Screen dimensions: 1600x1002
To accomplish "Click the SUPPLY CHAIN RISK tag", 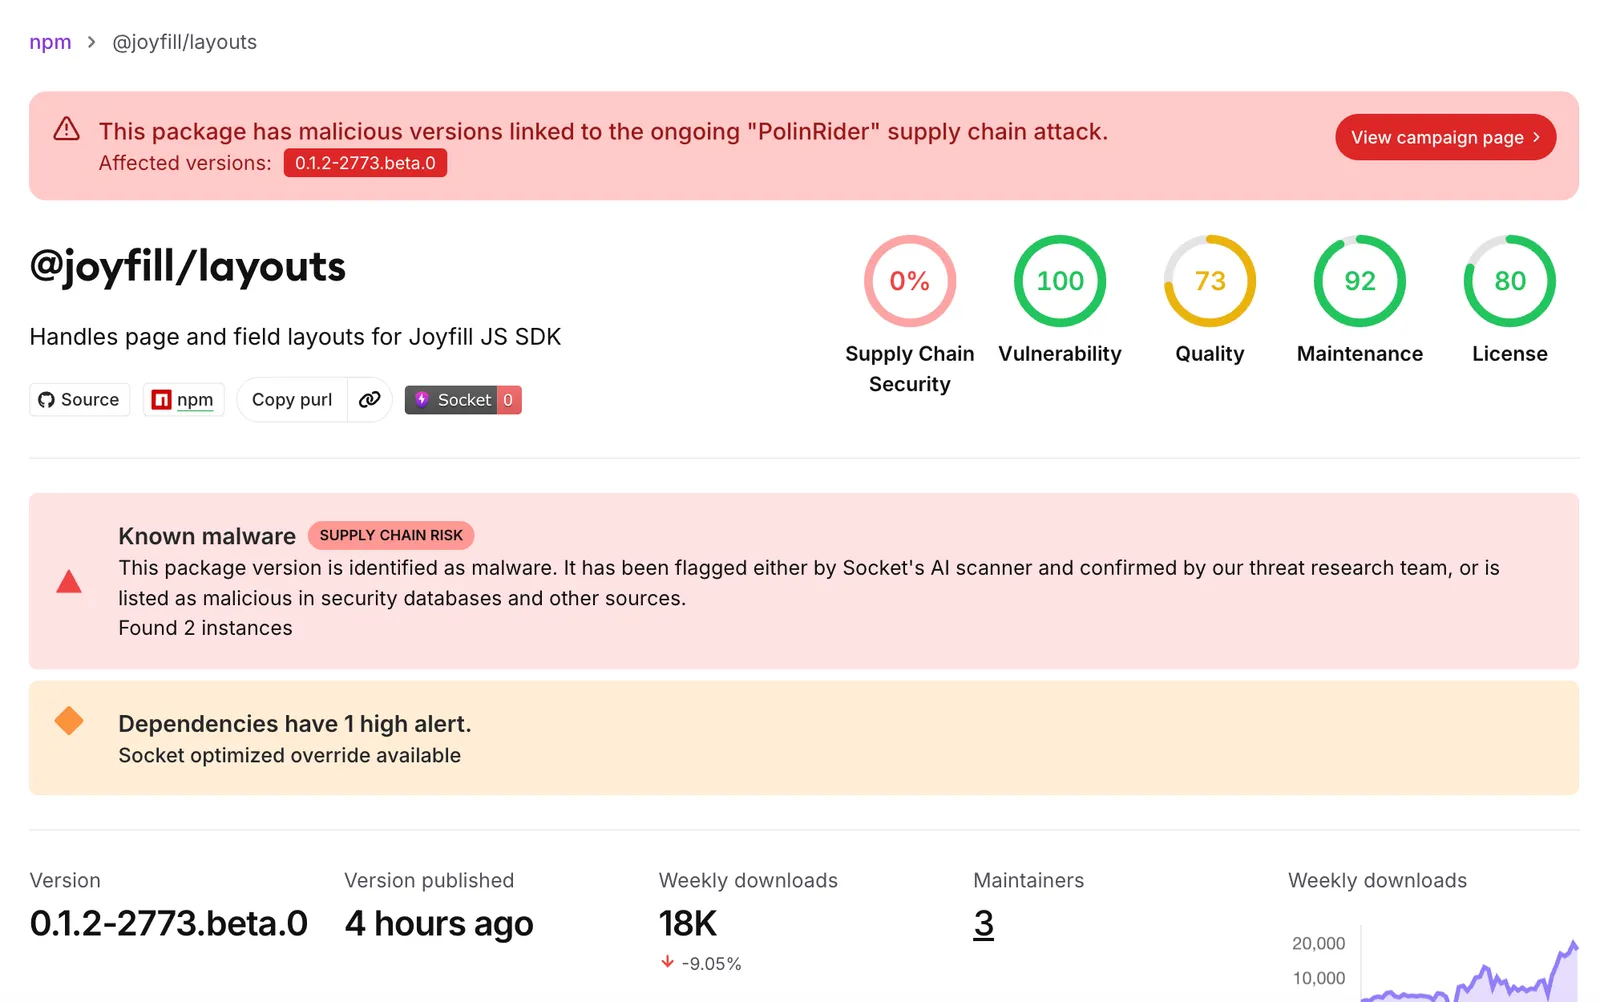I will [391, 535].
